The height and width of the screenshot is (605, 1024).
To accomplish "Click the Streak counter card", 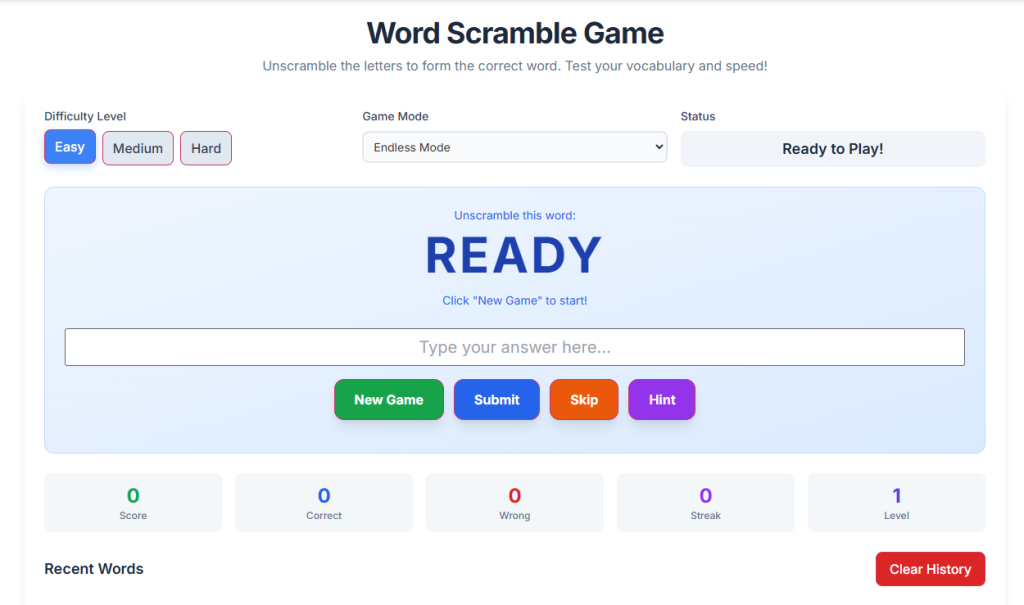I will (705, 502).
